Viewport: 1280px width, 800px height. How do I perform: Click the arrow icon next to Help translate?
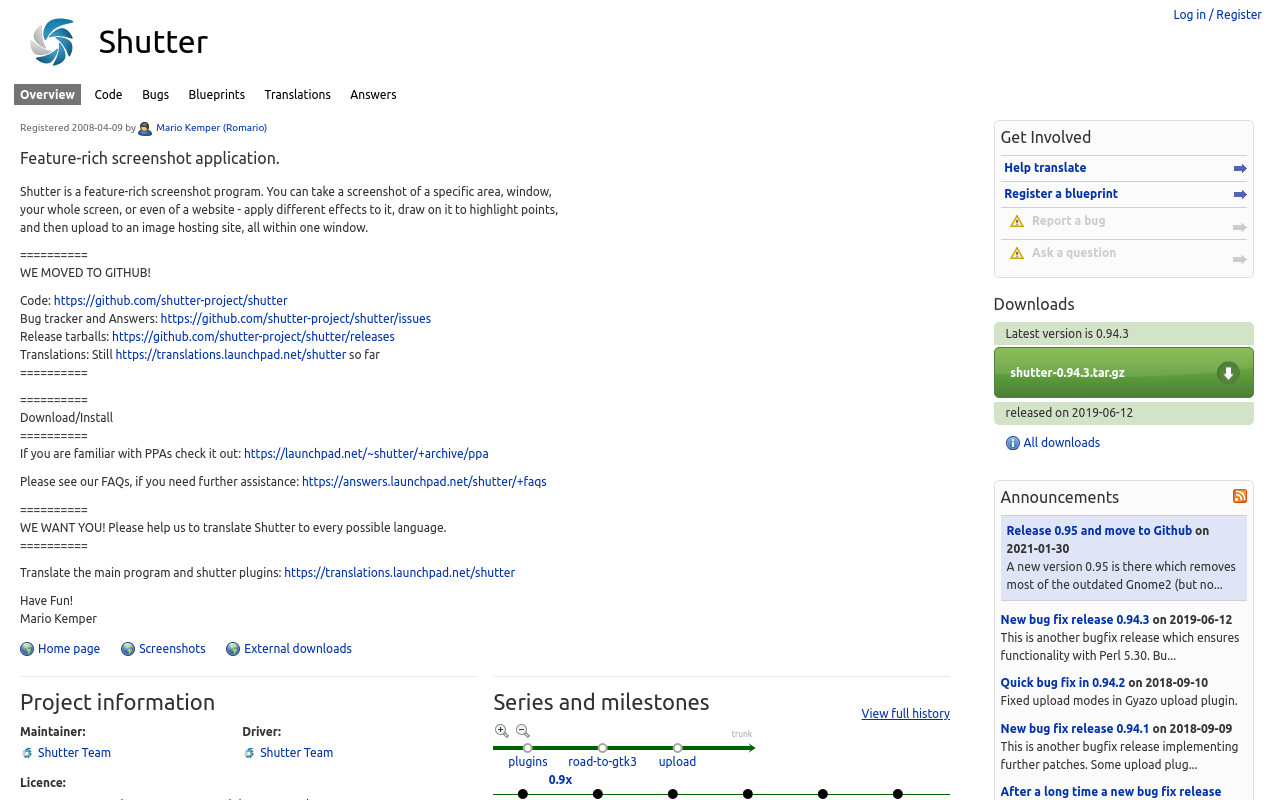(x=1240, y=169)
